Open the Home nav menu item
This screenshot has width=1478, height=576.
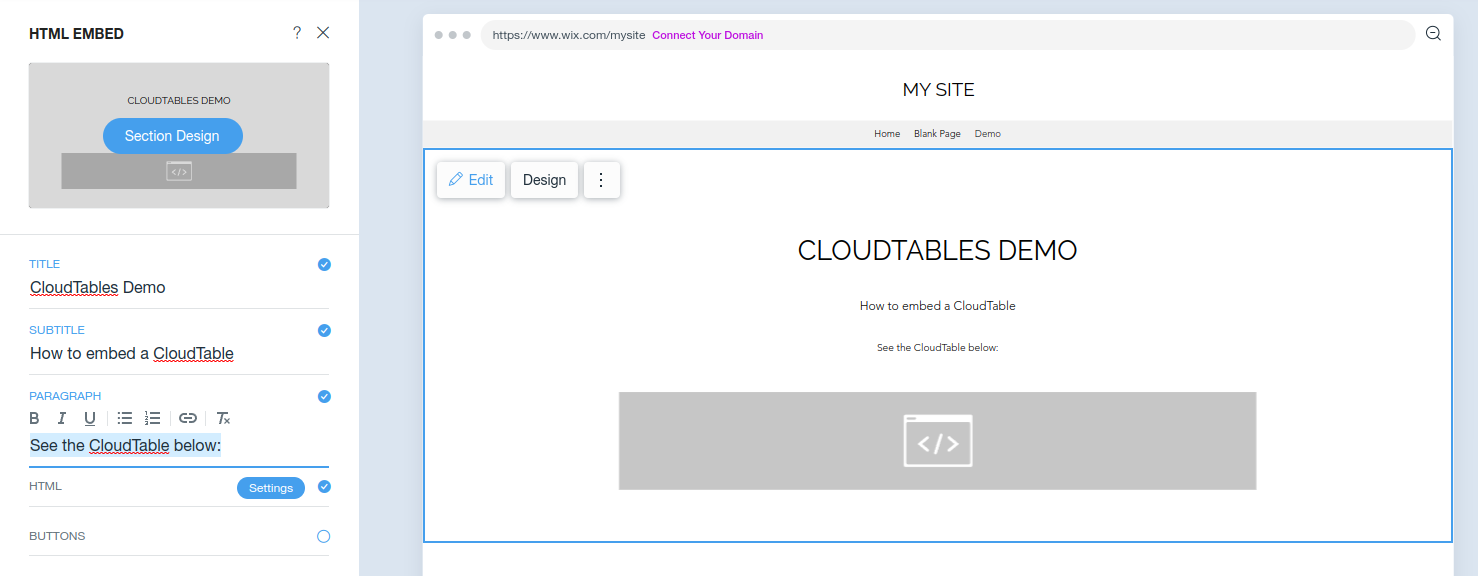(887, 134)
